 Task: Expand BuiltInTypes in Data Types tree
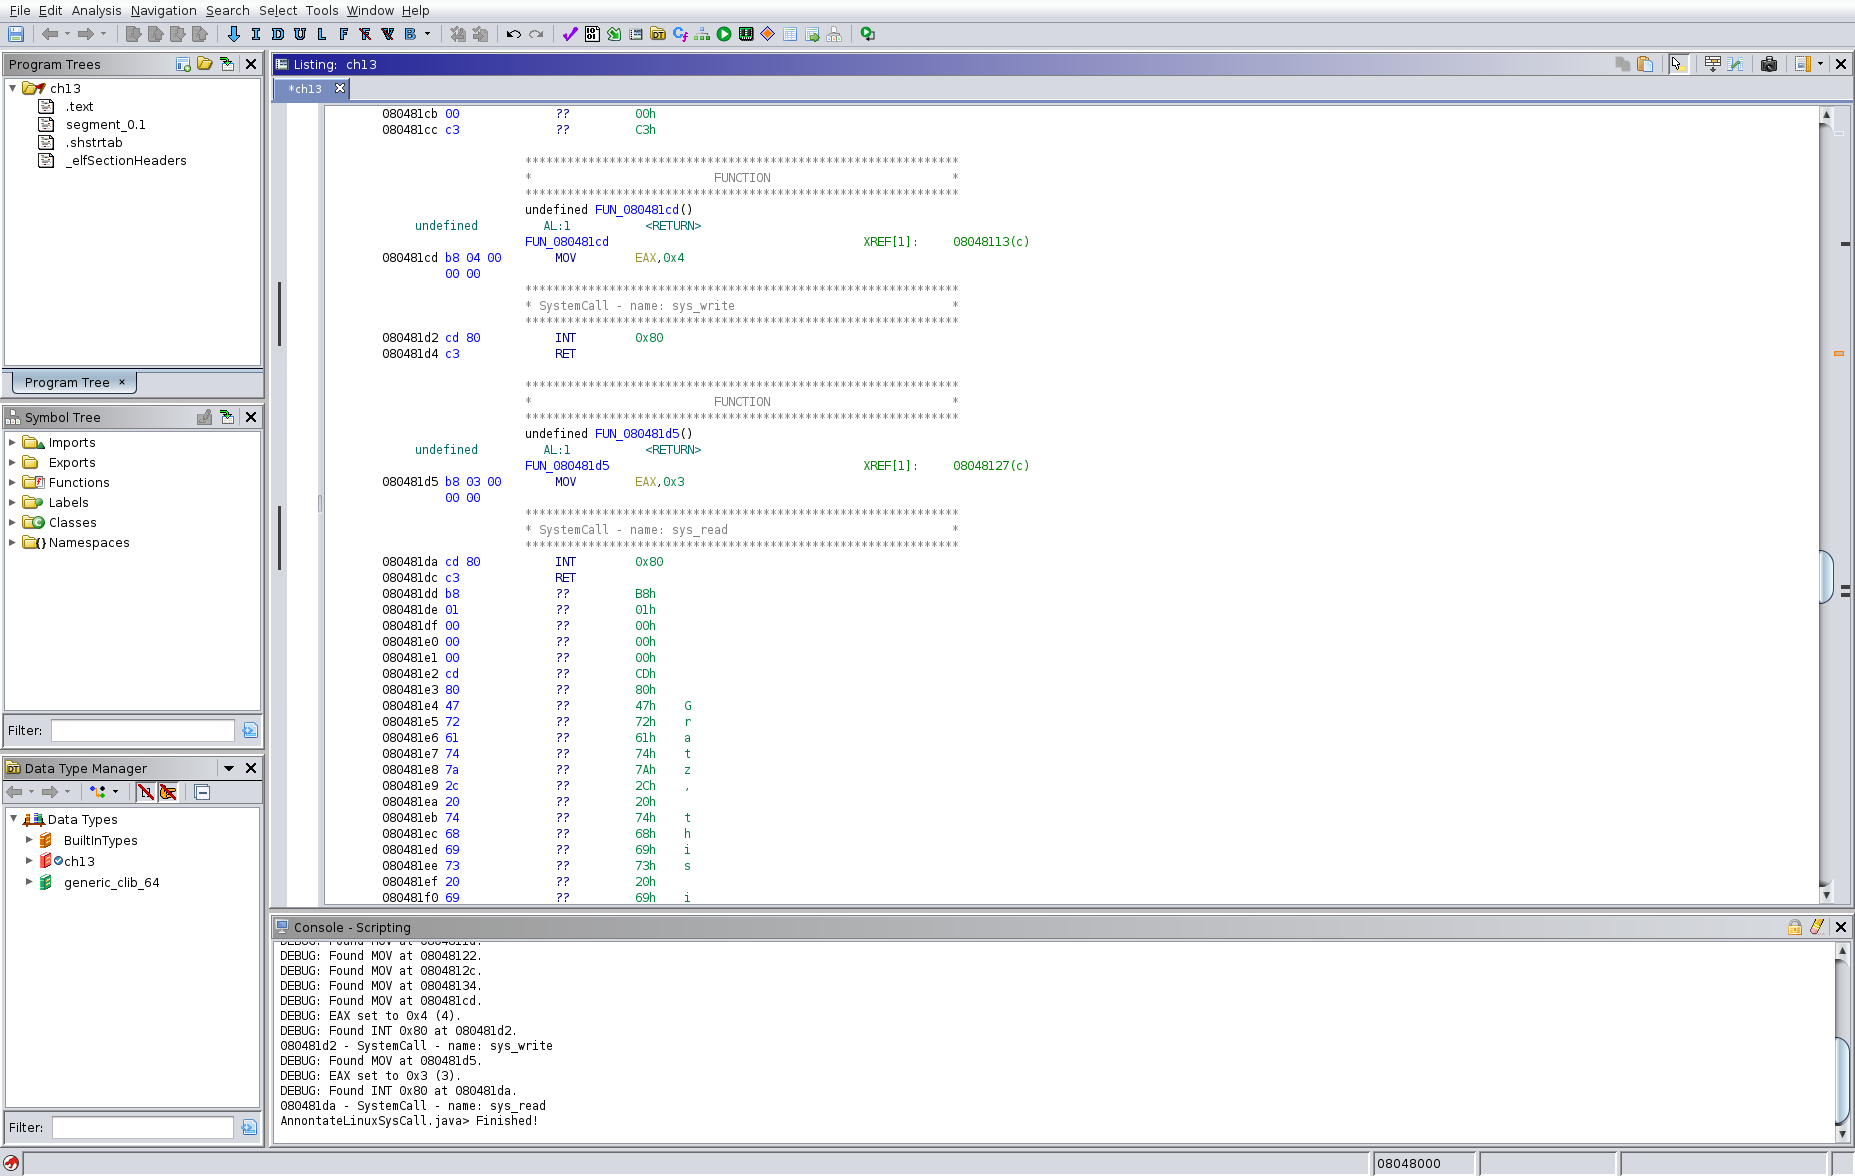[x=29, y=840]
